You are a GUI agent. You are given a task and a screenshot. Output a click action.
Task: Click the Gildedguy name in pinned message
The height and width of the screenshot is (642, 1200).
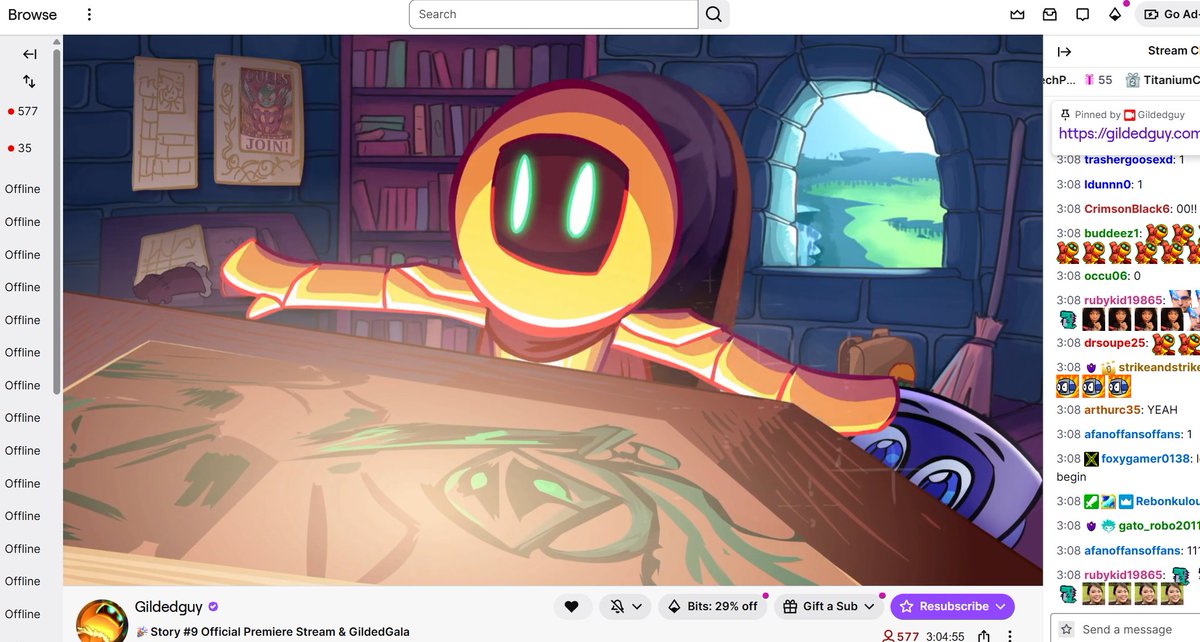click(x=1161, y=115)
